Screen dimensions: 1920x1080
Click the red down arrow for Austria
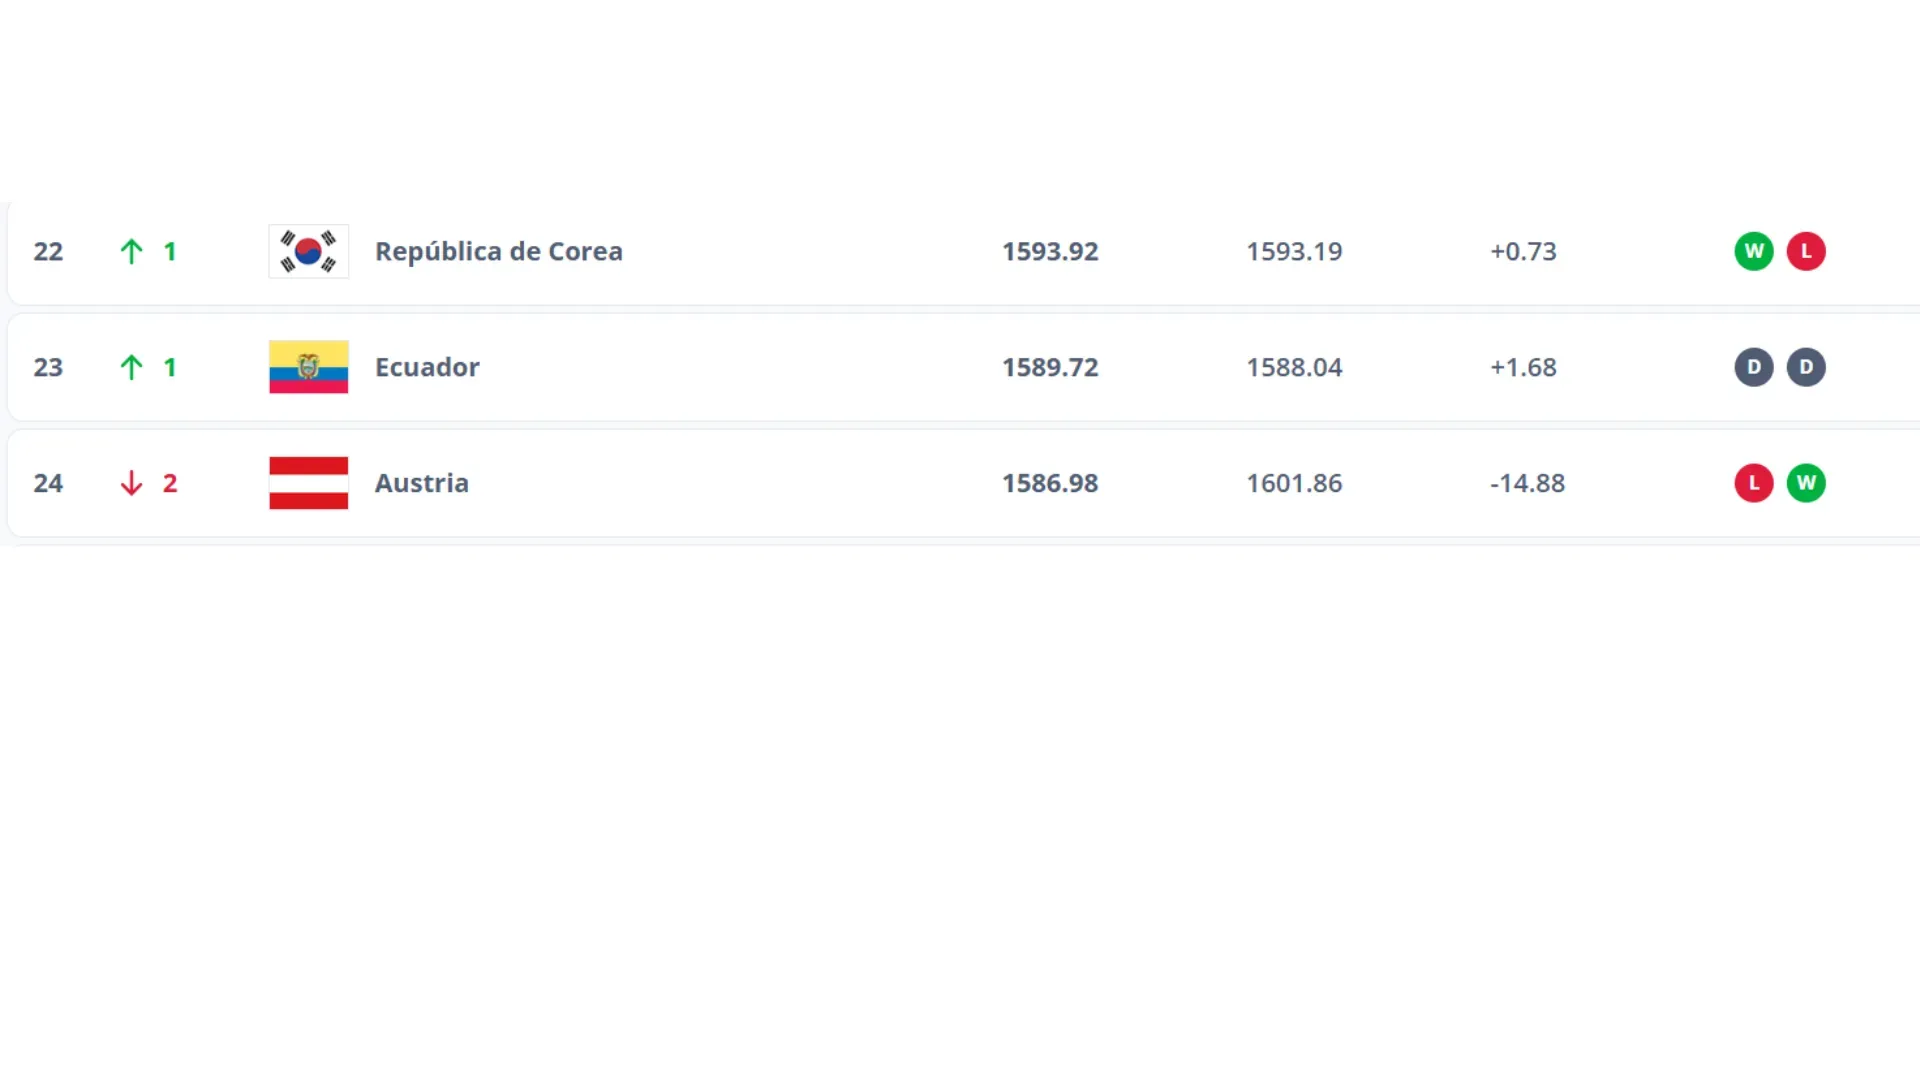[131, 483]
